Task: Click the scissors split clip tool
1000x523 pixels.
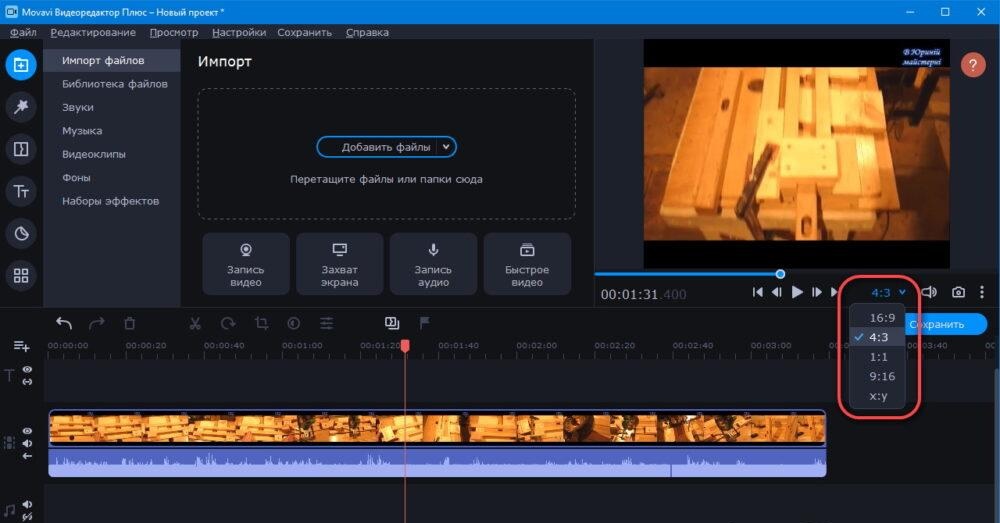Action: [x=195, y=323]
